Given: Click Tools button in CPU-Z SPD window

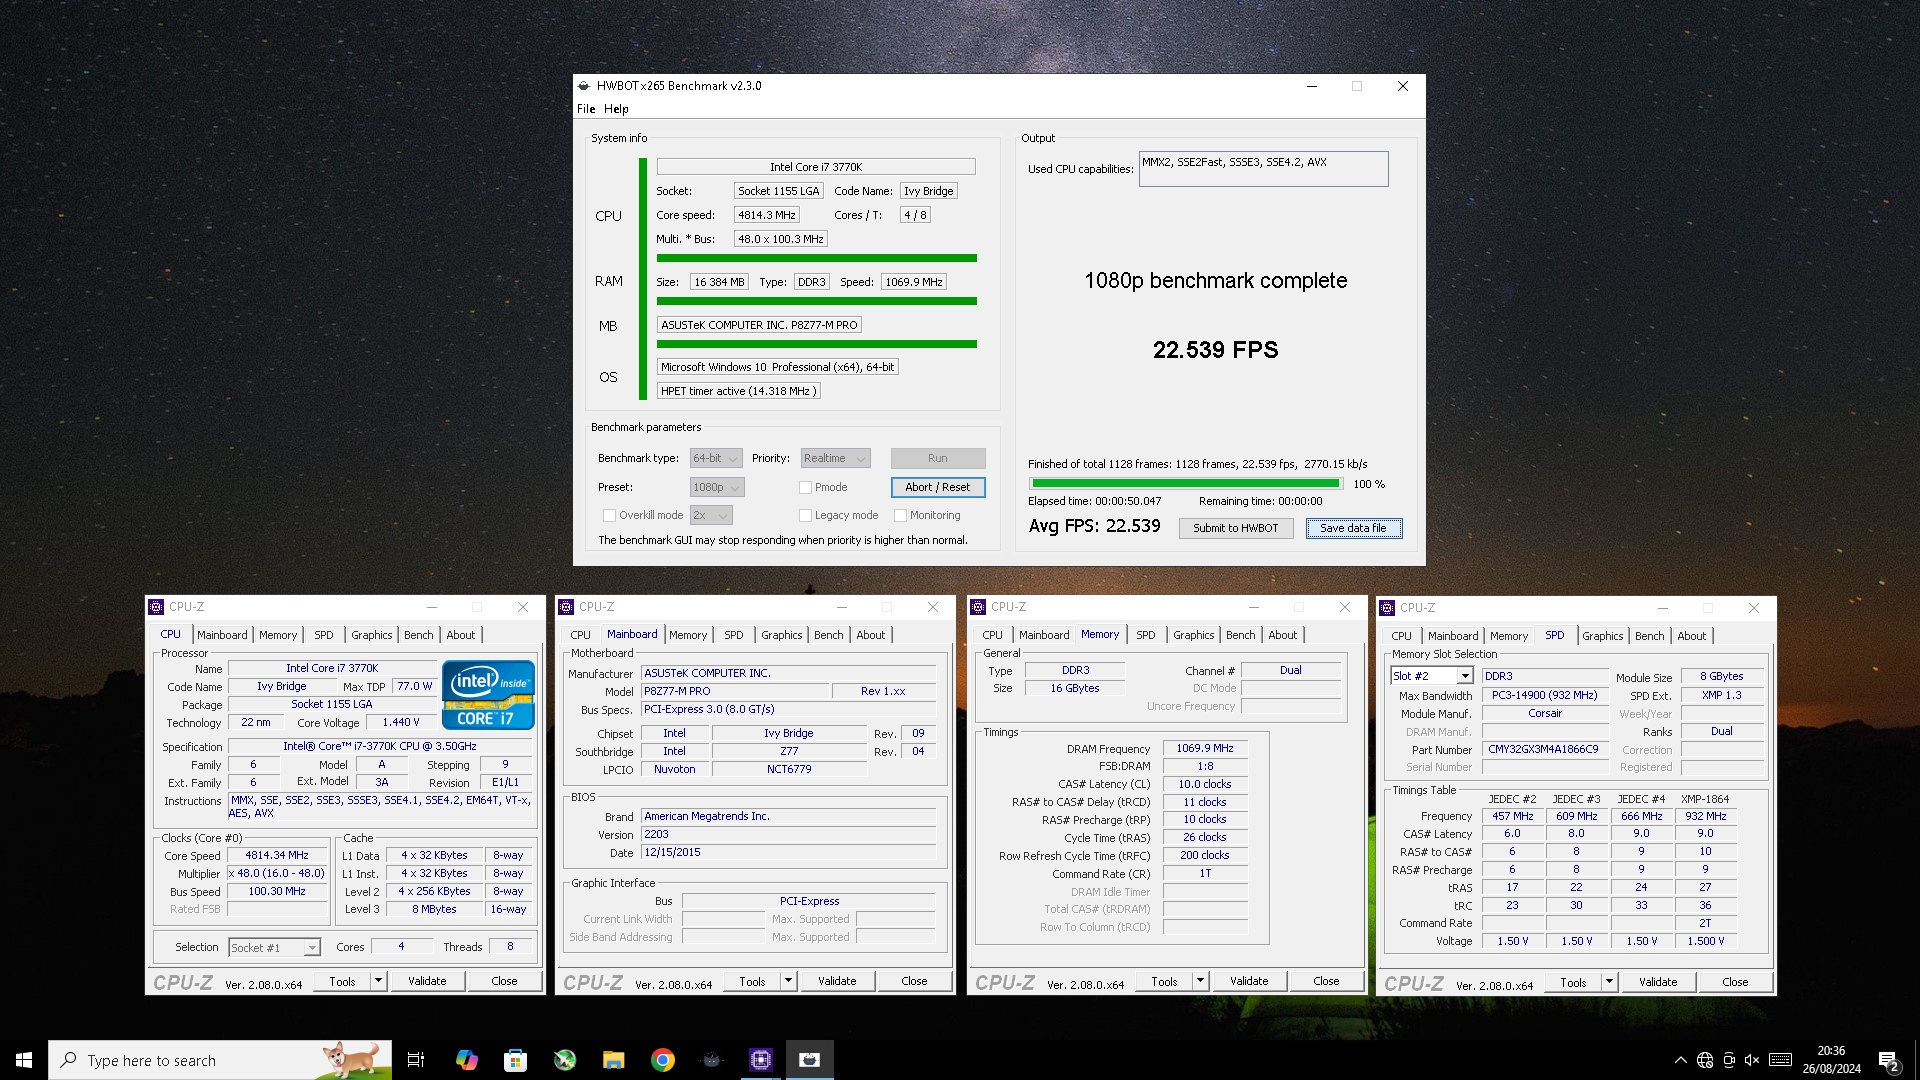Looking at the screenshot, I should pos(1573,982).
